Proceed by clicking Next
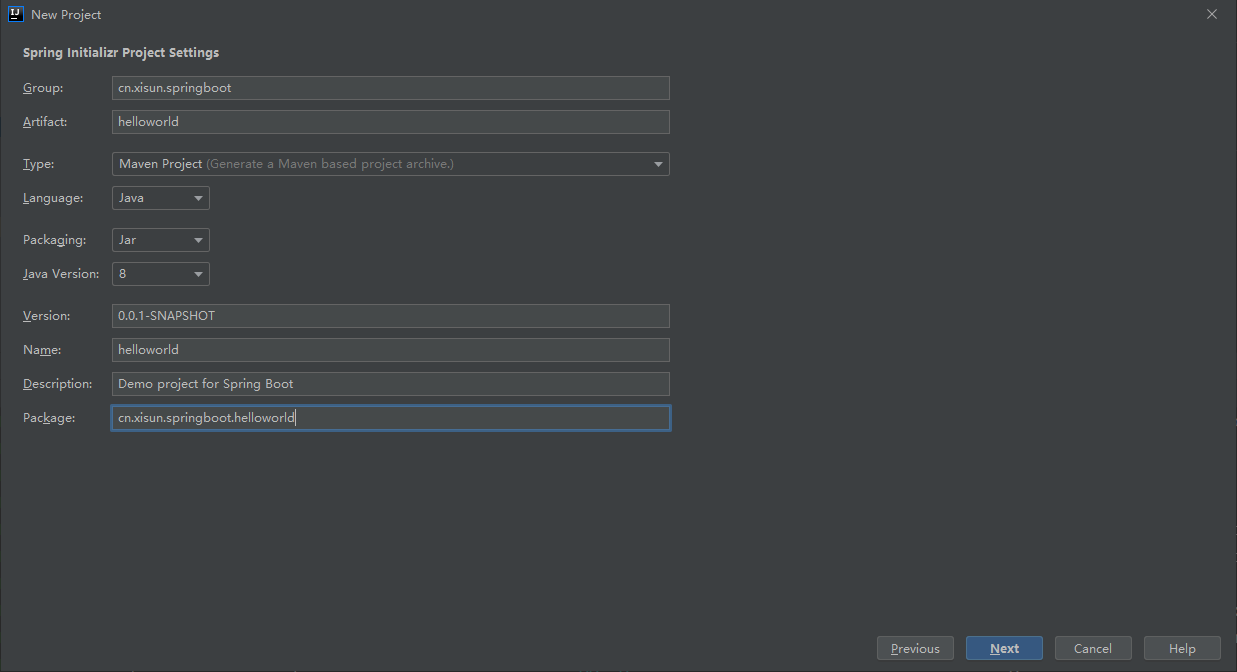1237x672 pixels. tap(1004, 649)
